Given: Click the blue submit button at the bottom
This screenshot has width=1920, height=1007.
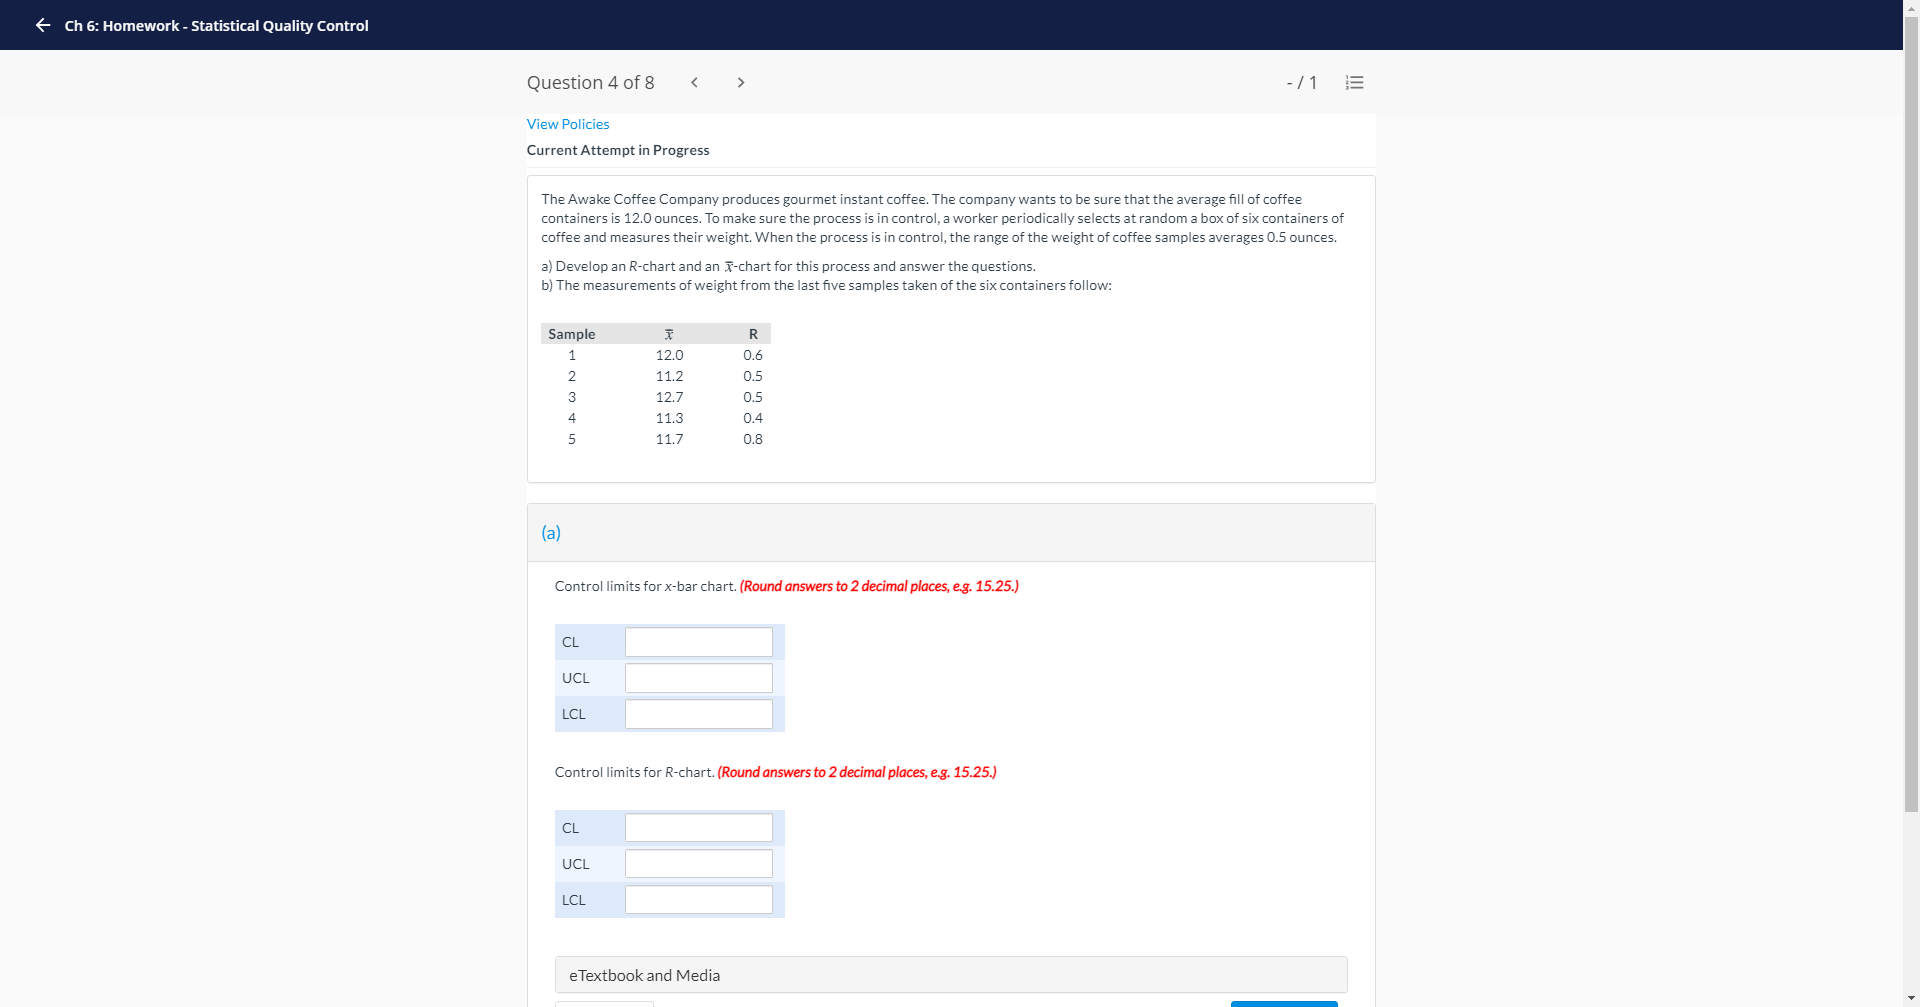Looking at the screenshot, I should [x=1283, y=1004].
